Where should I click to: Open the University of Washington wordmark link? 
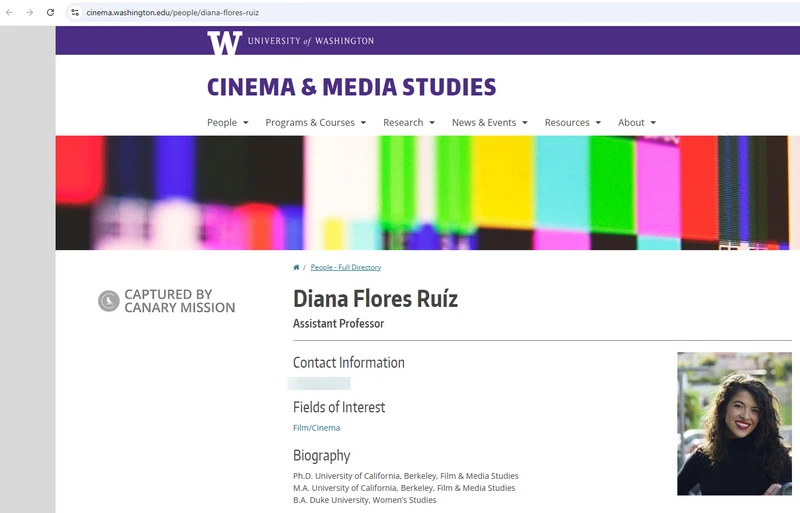[x=311, y=41]
